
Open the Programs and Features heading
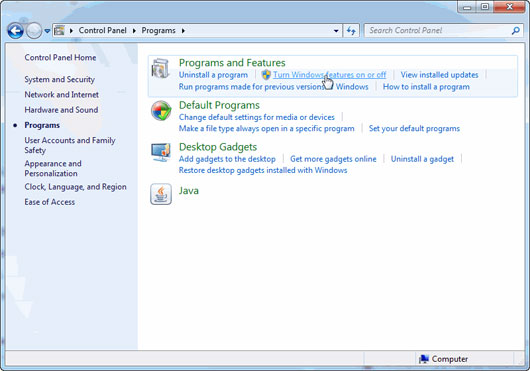[x=232, y=63]
